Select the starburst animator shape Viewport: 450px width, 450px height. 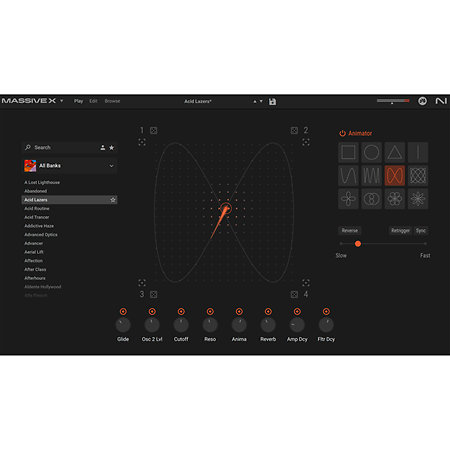pos(418,199)
